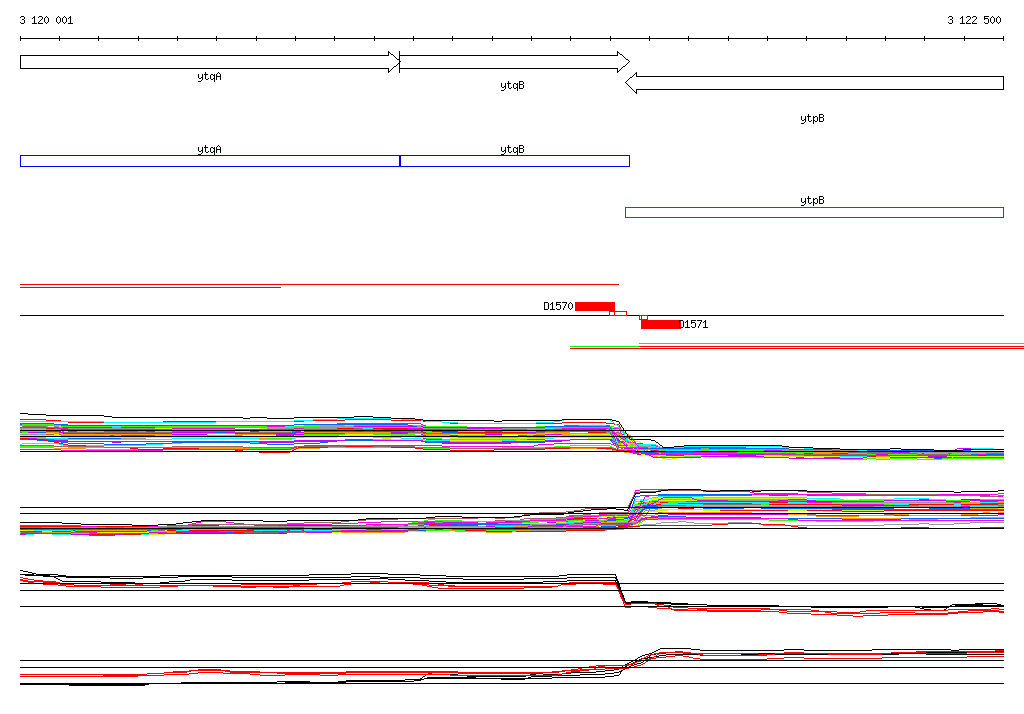Click the D1570 label
The image size is (1024, 714).
558,306
